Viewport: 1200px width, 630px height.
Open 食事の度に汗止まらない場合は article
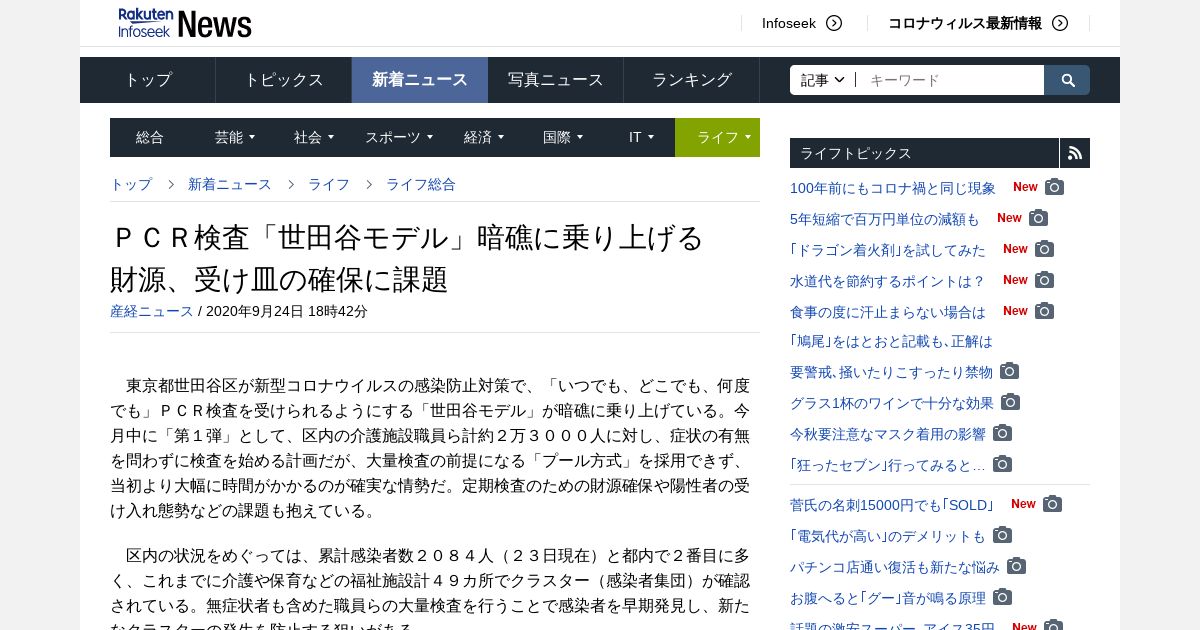(x=888, y=312)
